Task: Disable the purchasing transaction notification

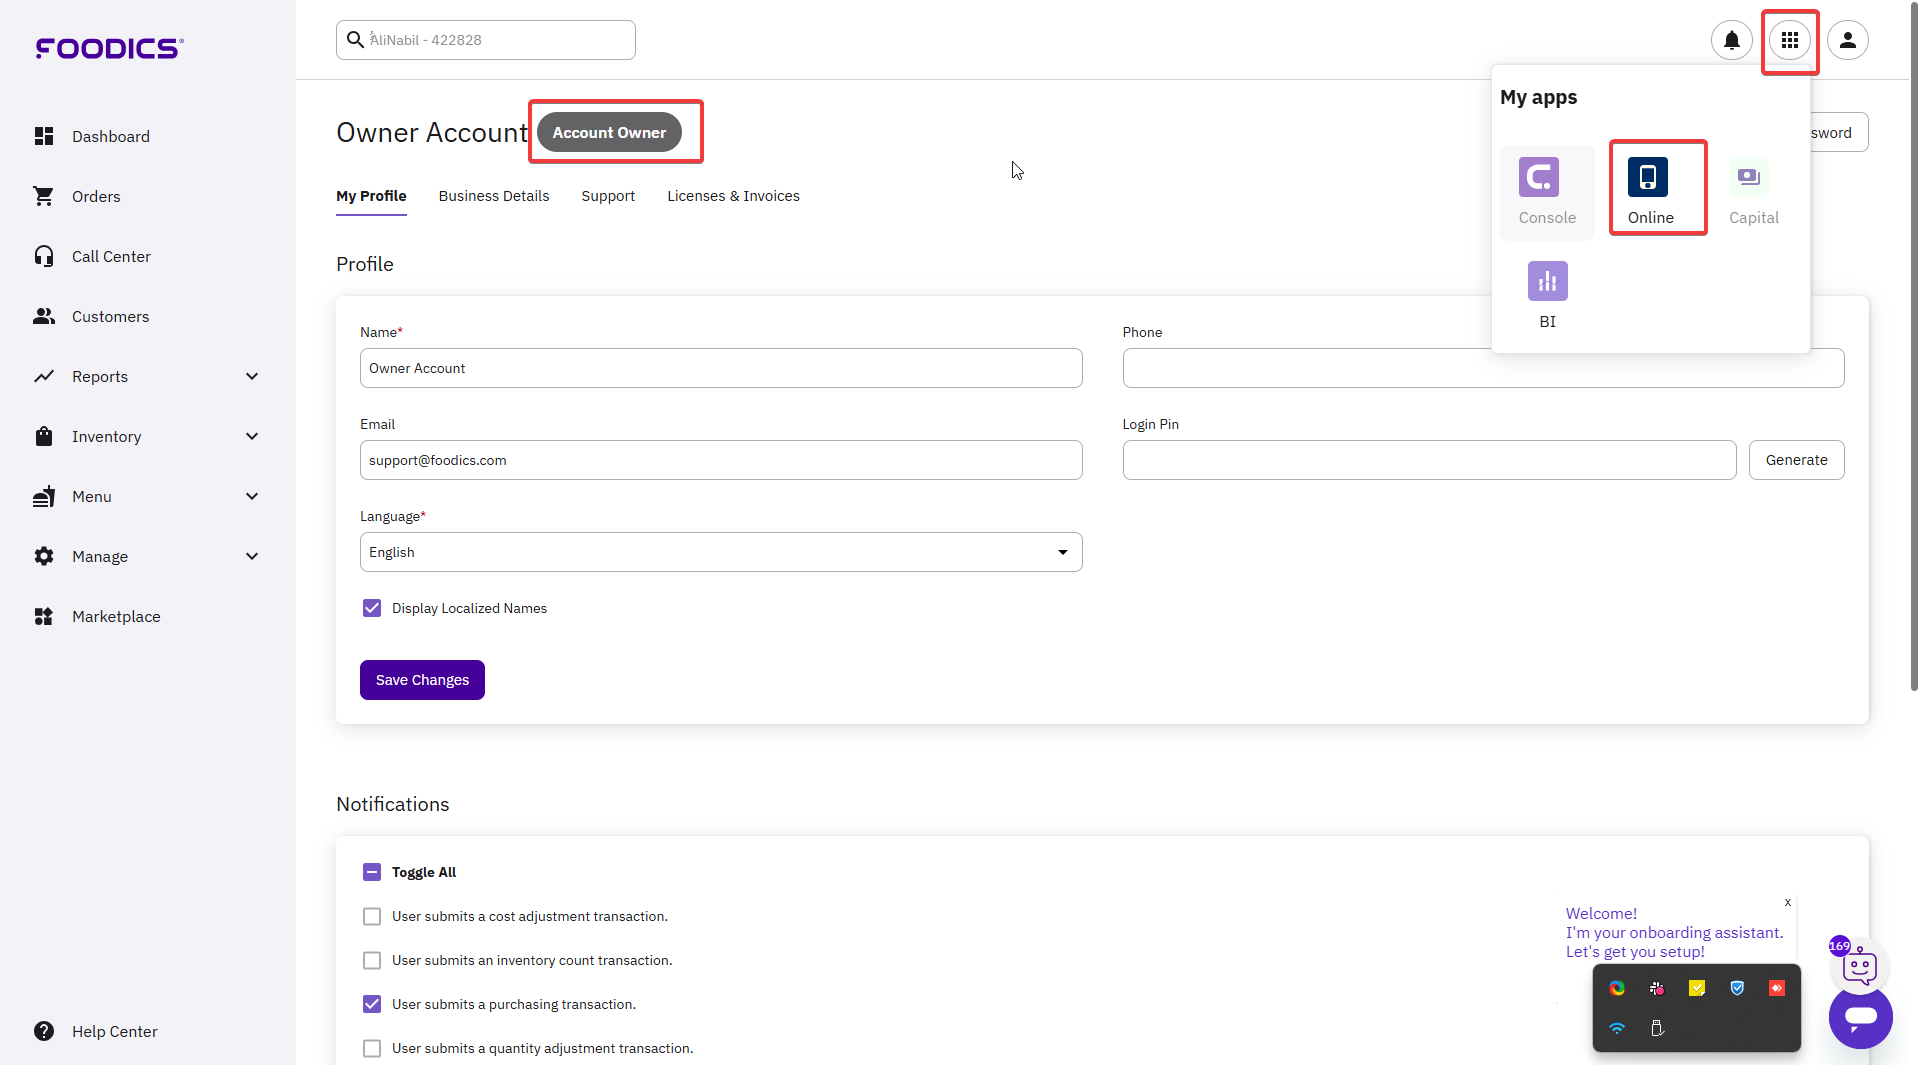Action: pyautogui.click(x=371, y=1004)
